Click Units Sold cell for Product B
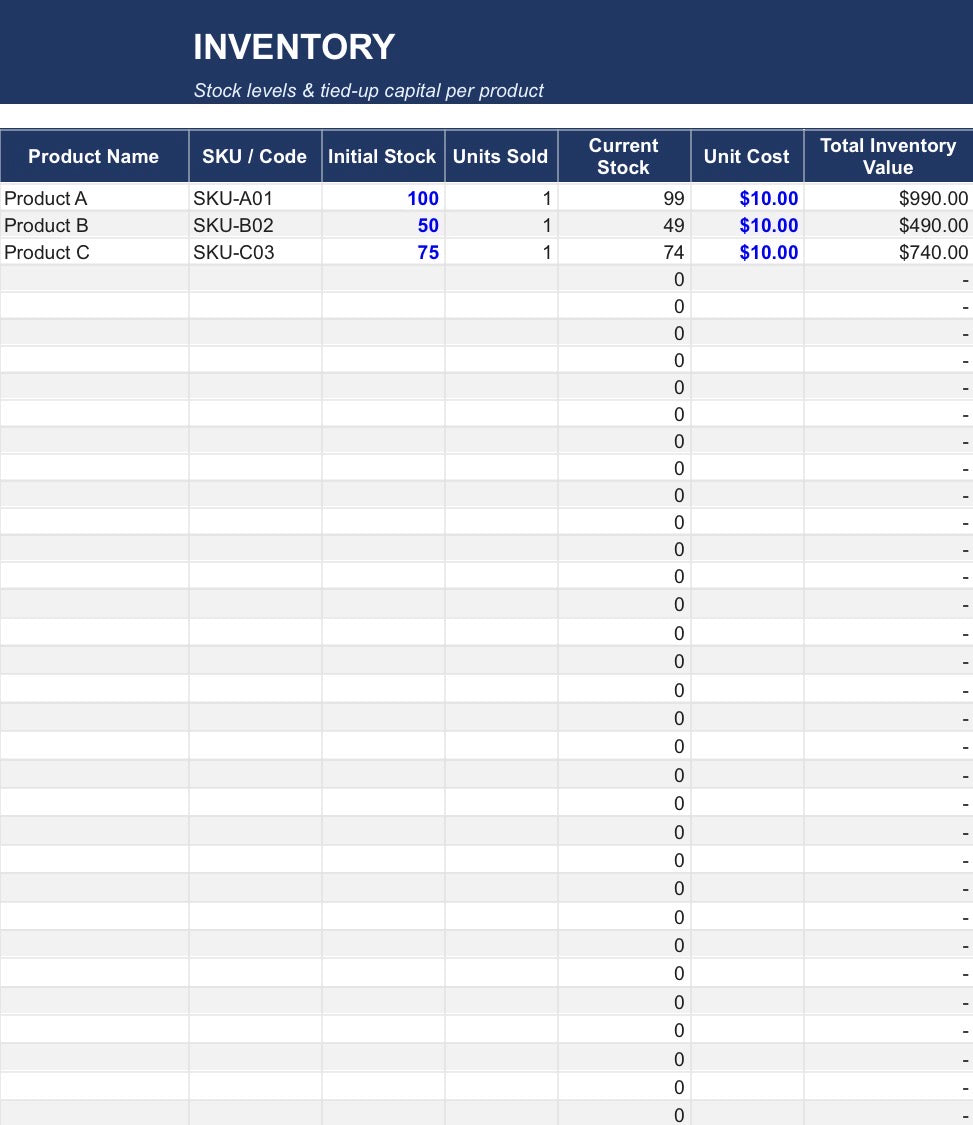The image size is (973, 1125). 501,225
